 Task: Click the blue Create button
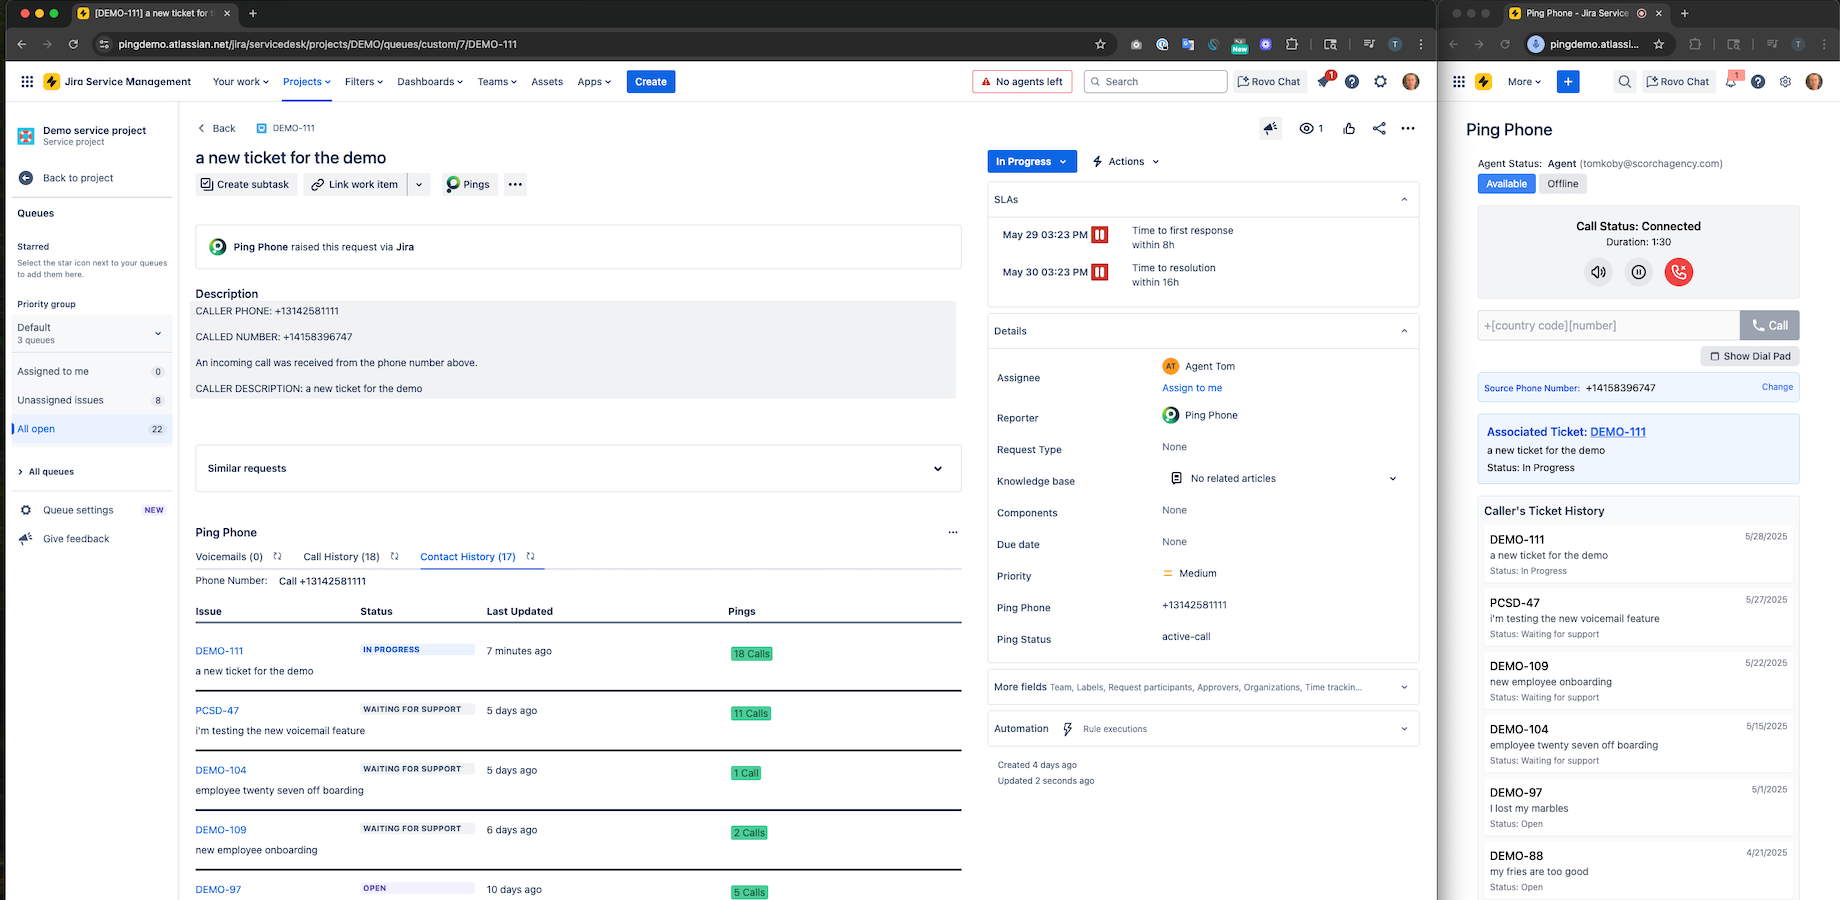pos(651,82)
